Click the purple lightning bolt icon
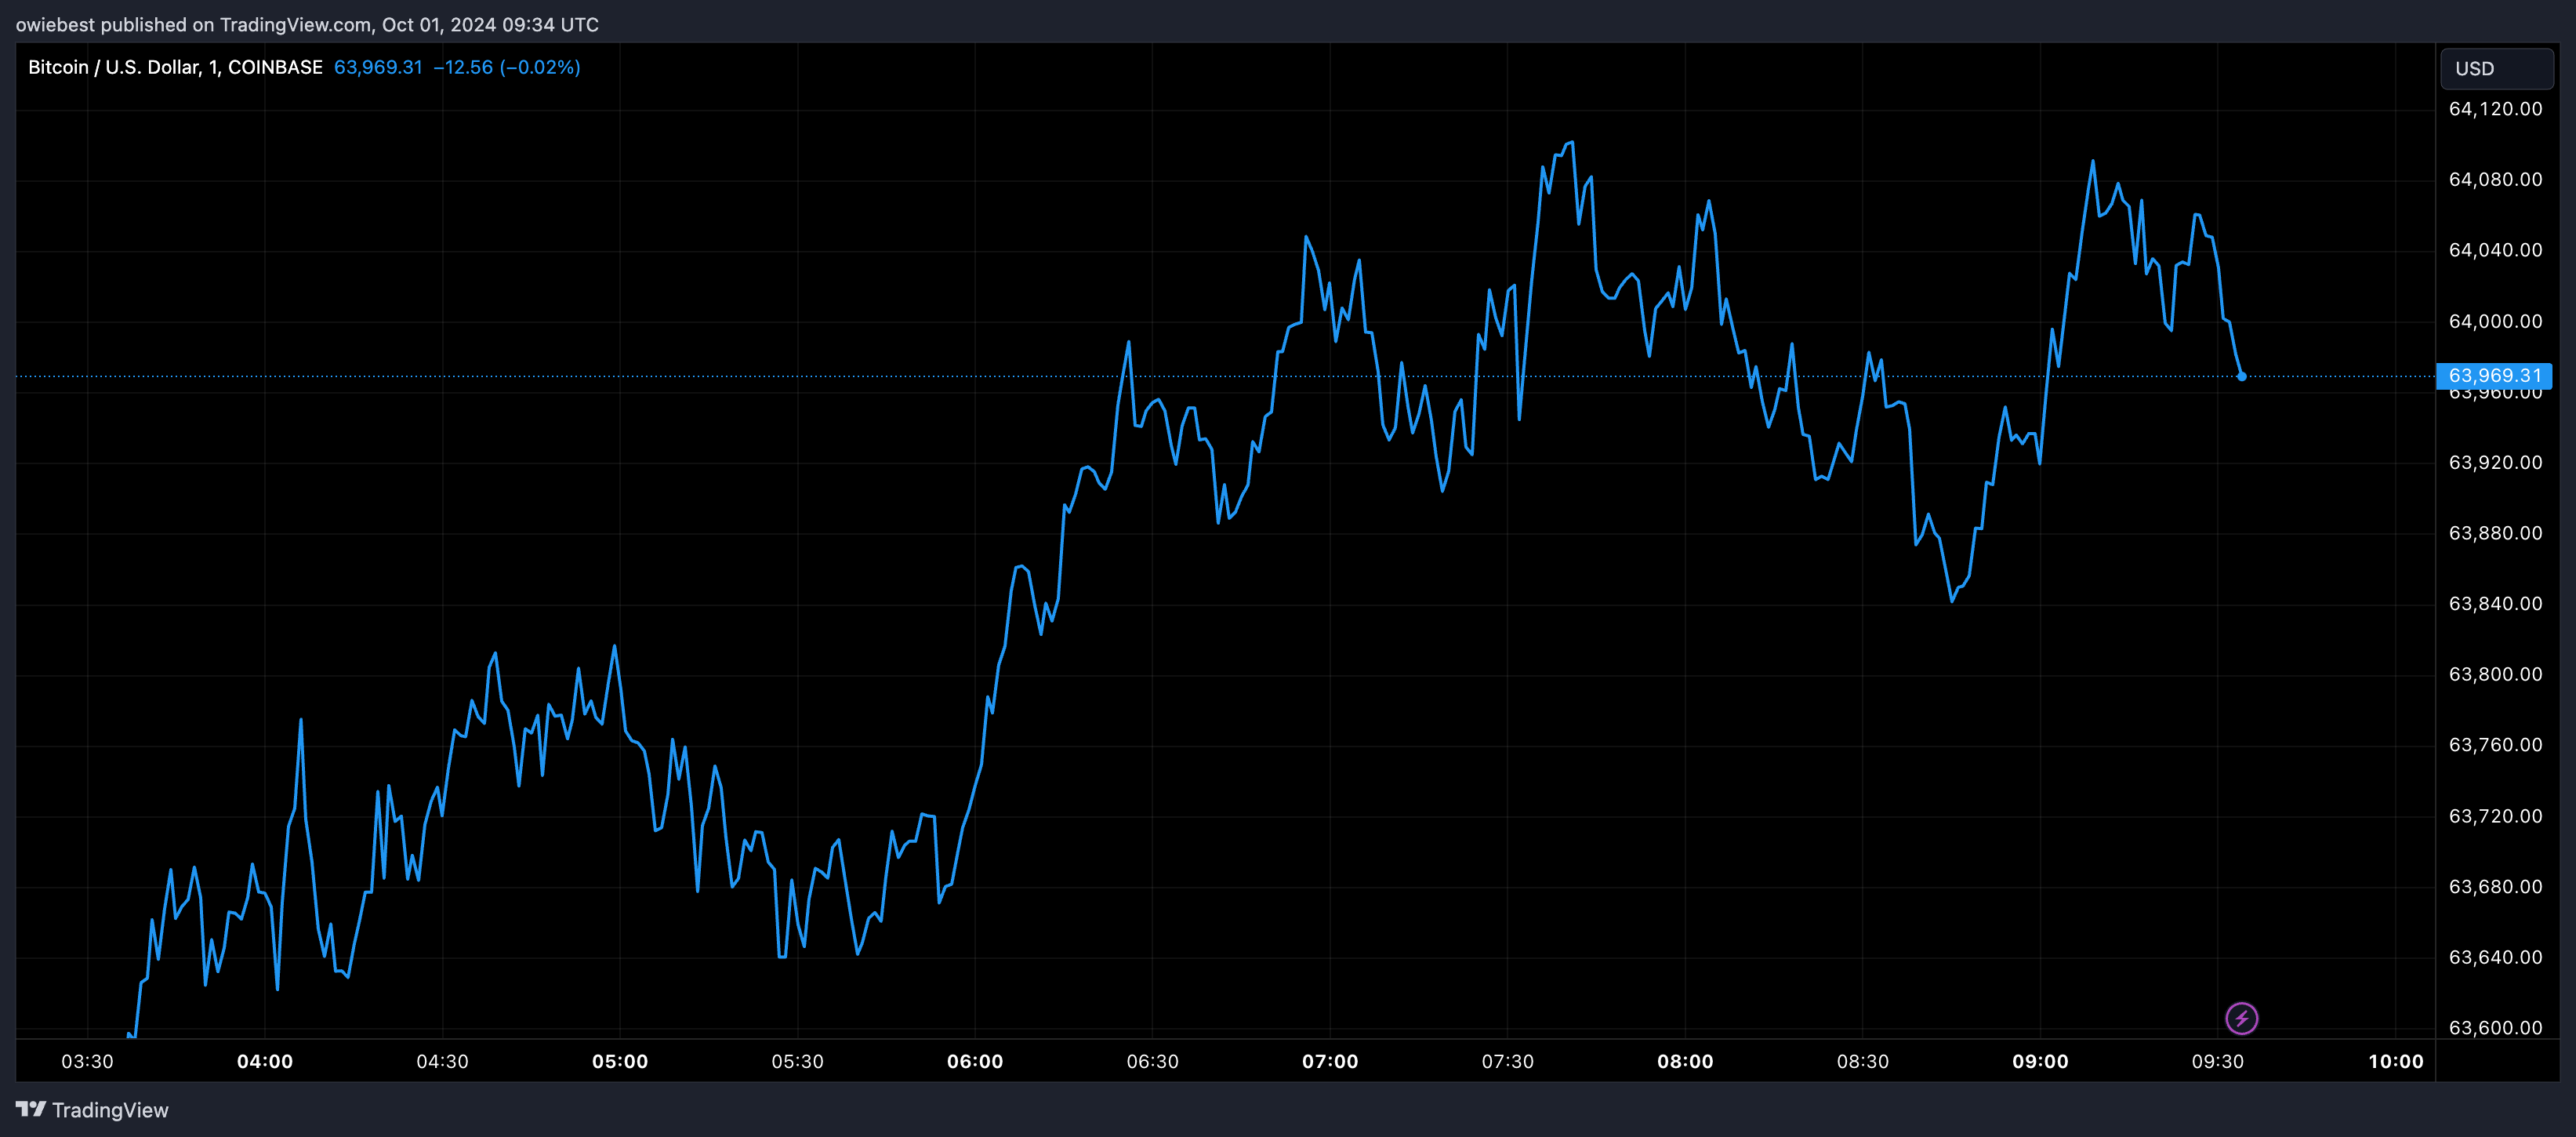The height and width of the screenshot is (1137, 2576). (2241, 1018)
